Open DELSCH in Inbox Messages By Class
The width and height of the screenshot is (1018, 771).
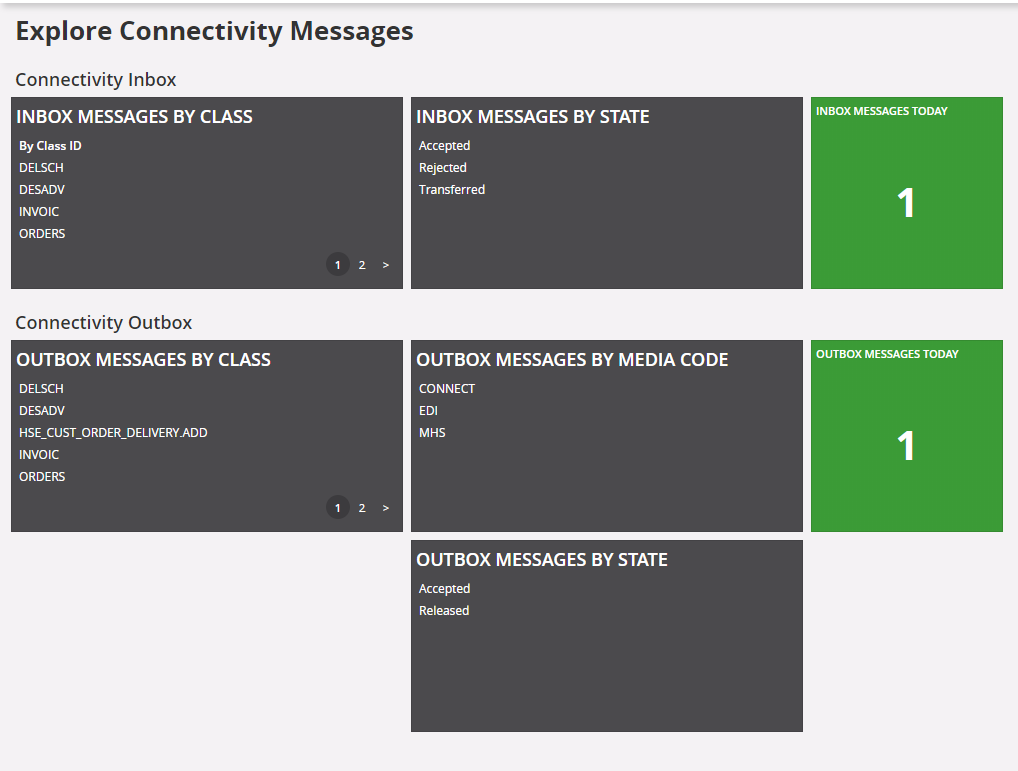tap(41, 168)
